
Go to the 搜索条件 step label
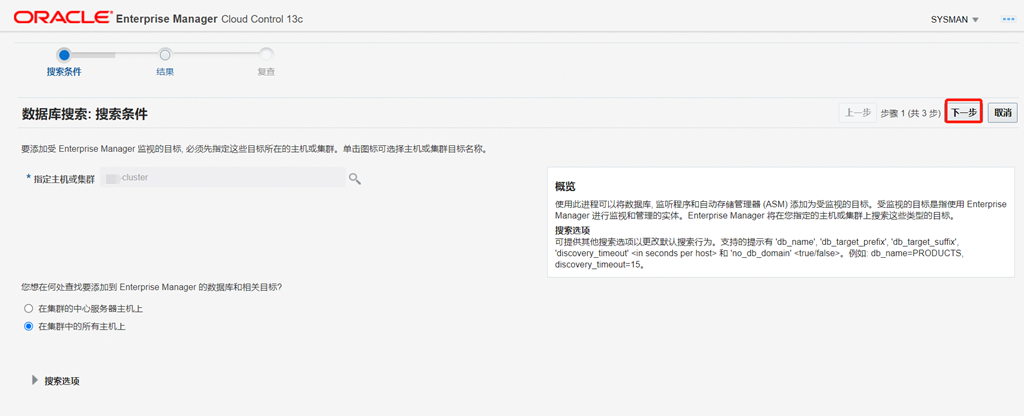pyautogui.click(x=64, y=72)
